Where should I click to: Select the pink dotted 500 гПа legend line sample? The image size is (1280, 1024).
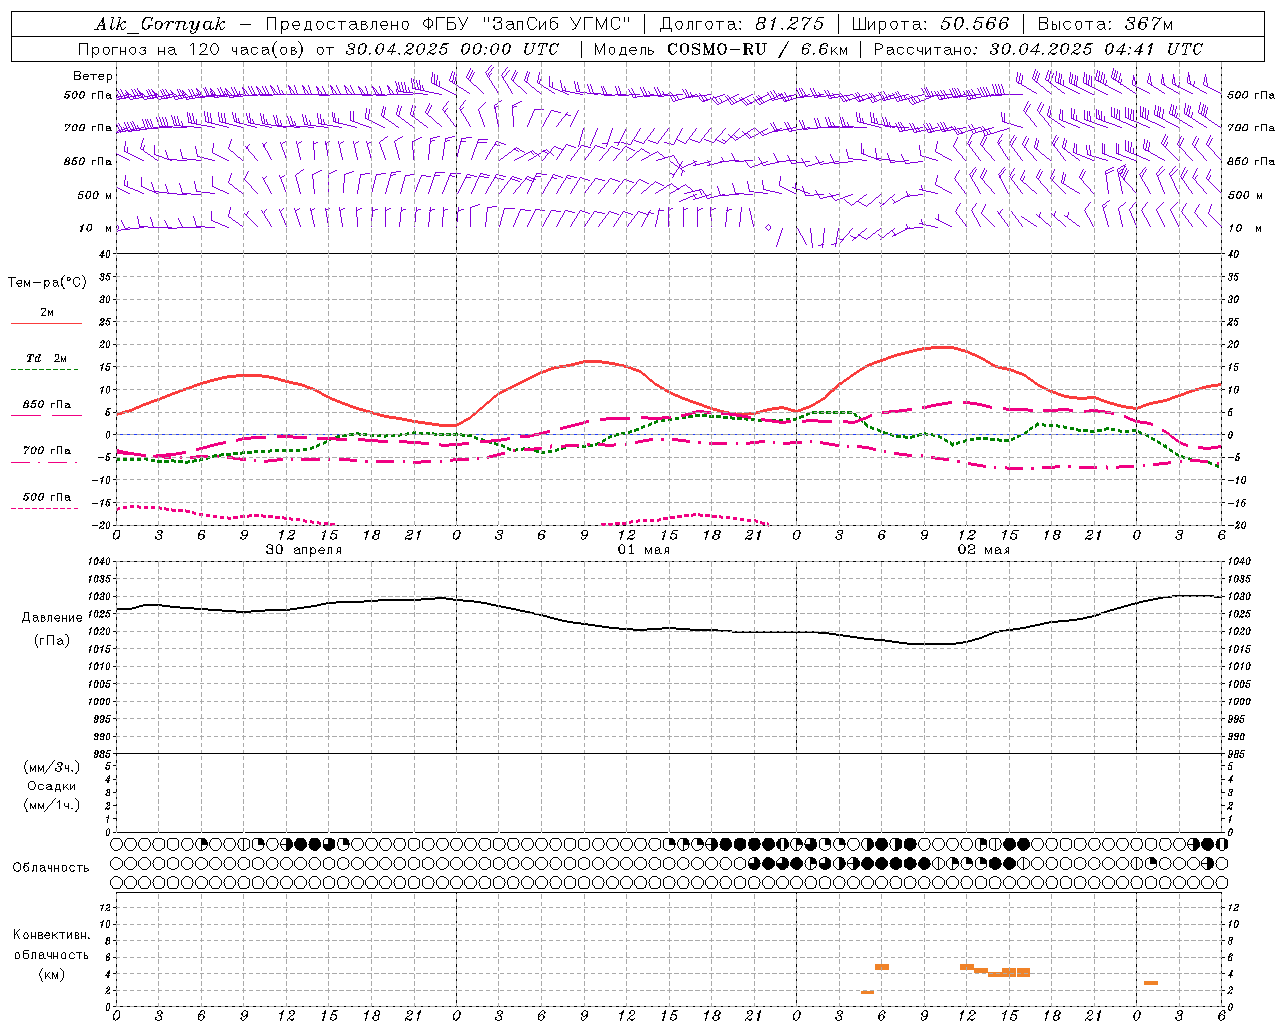tap(47, 508)
